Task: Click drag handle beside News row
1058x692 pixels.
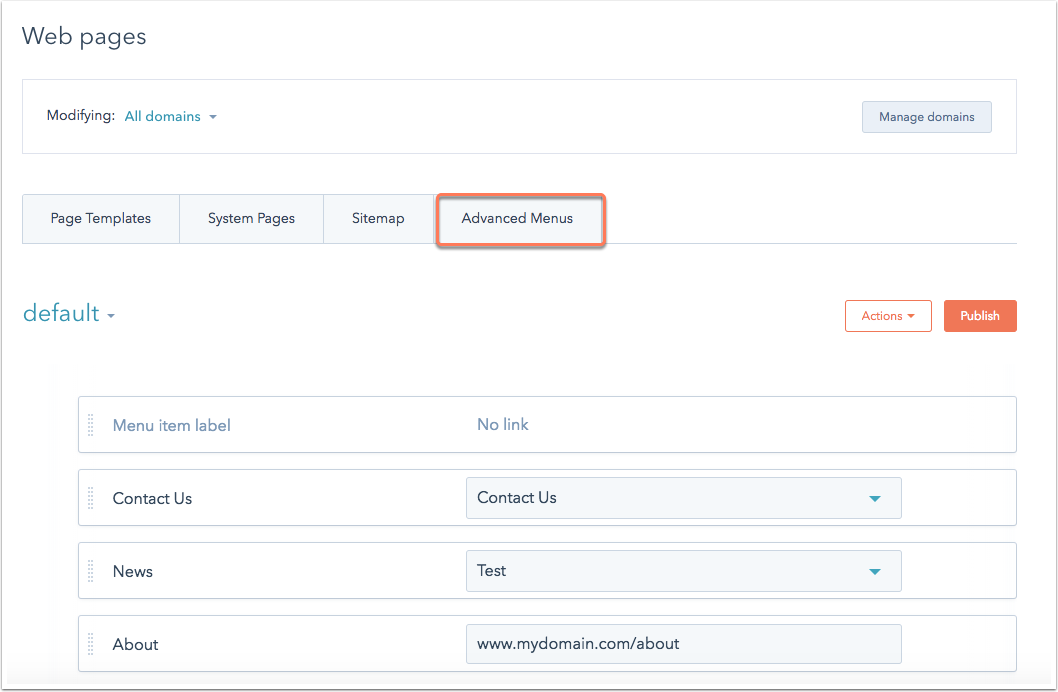Action: 91,571
